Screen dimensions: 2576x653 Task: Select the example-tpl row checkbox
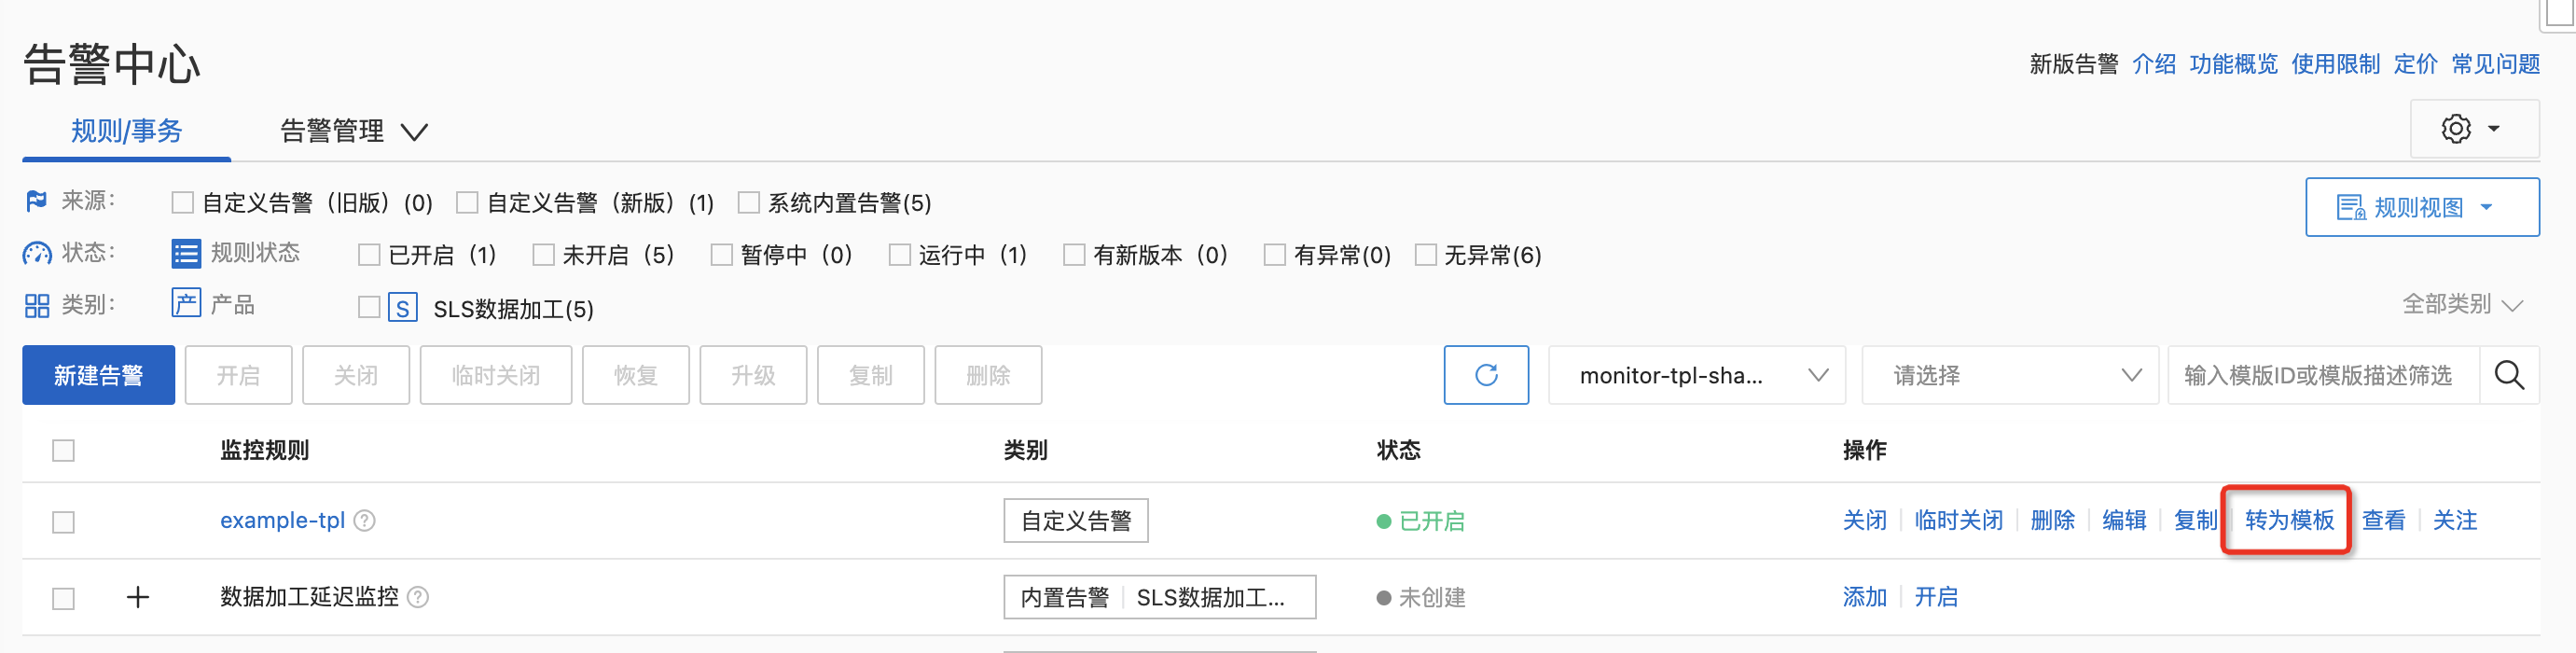[x=63, y=522]
